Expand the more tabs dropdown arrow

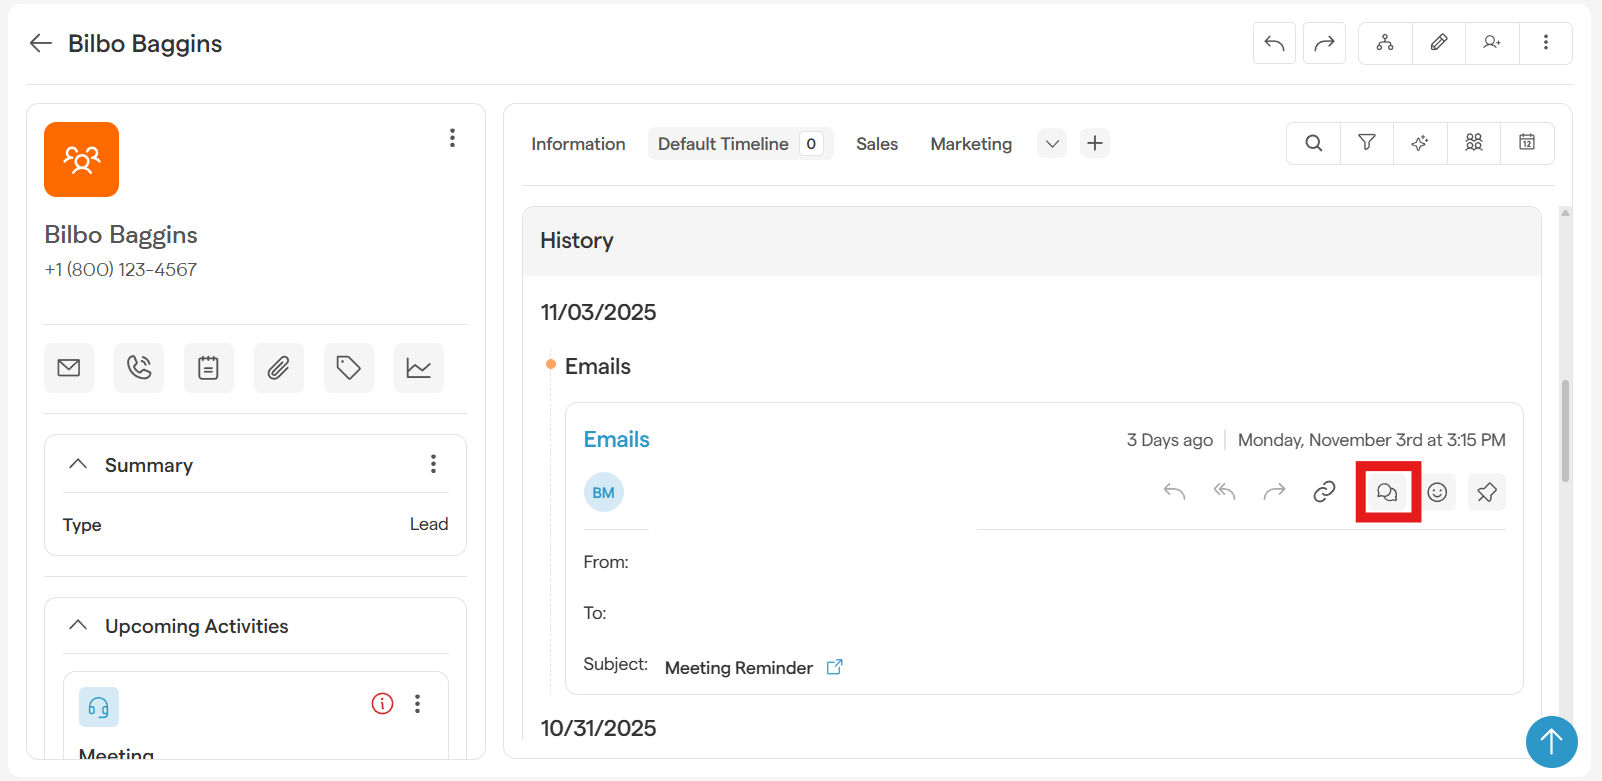[x=1052, y=144]
